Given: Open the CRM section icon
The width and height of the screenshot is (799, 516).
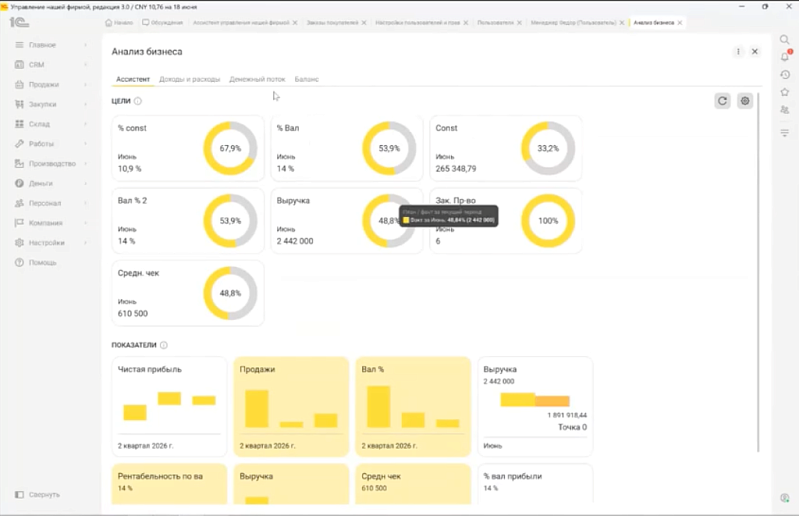Looking at the screenshot, I should [19, 65].
